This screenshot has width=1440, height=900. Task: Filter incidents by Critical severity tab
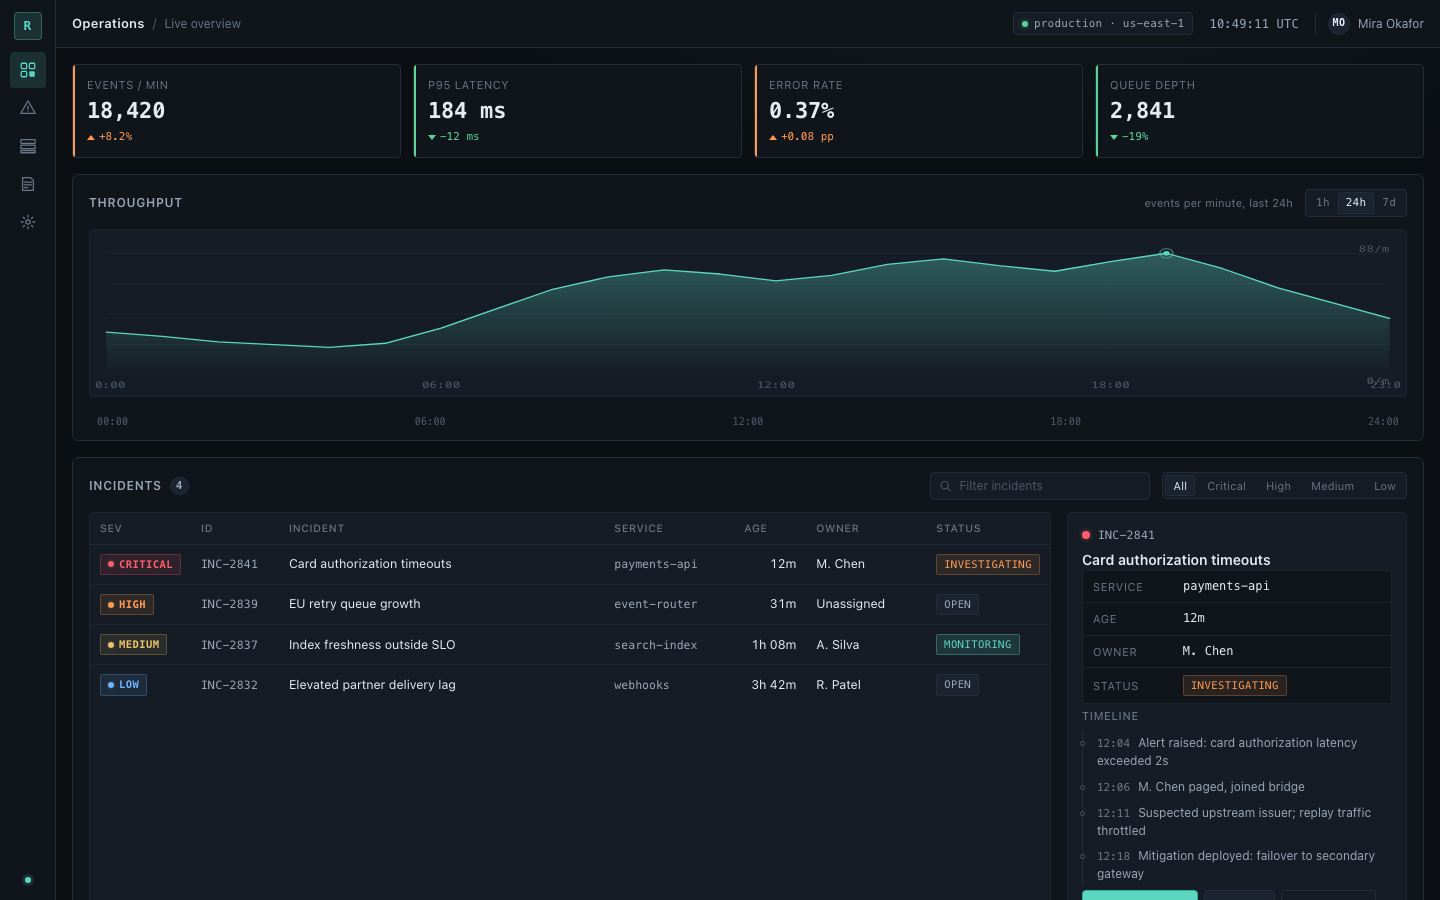1226,486
